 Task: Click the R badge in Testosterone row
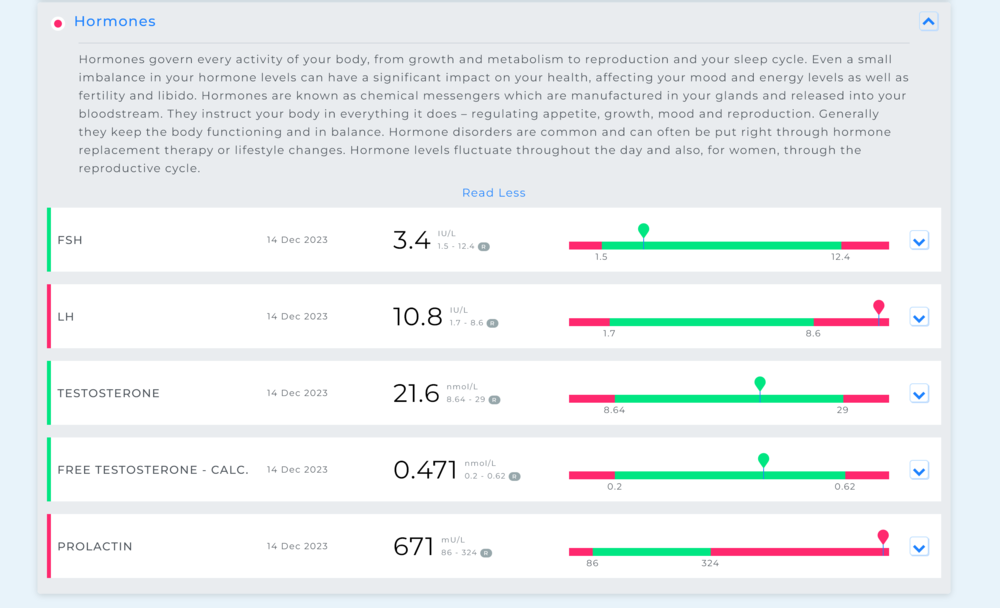[494, 399]
